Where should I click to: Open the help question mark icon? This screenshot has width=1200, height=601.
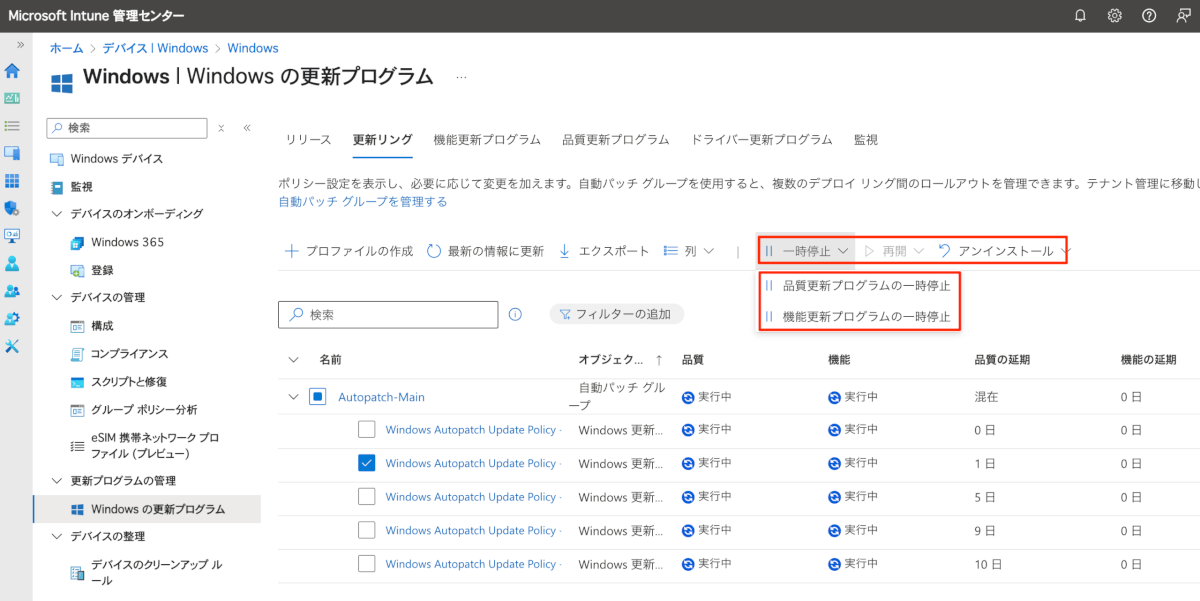(x=1149, y=16)
